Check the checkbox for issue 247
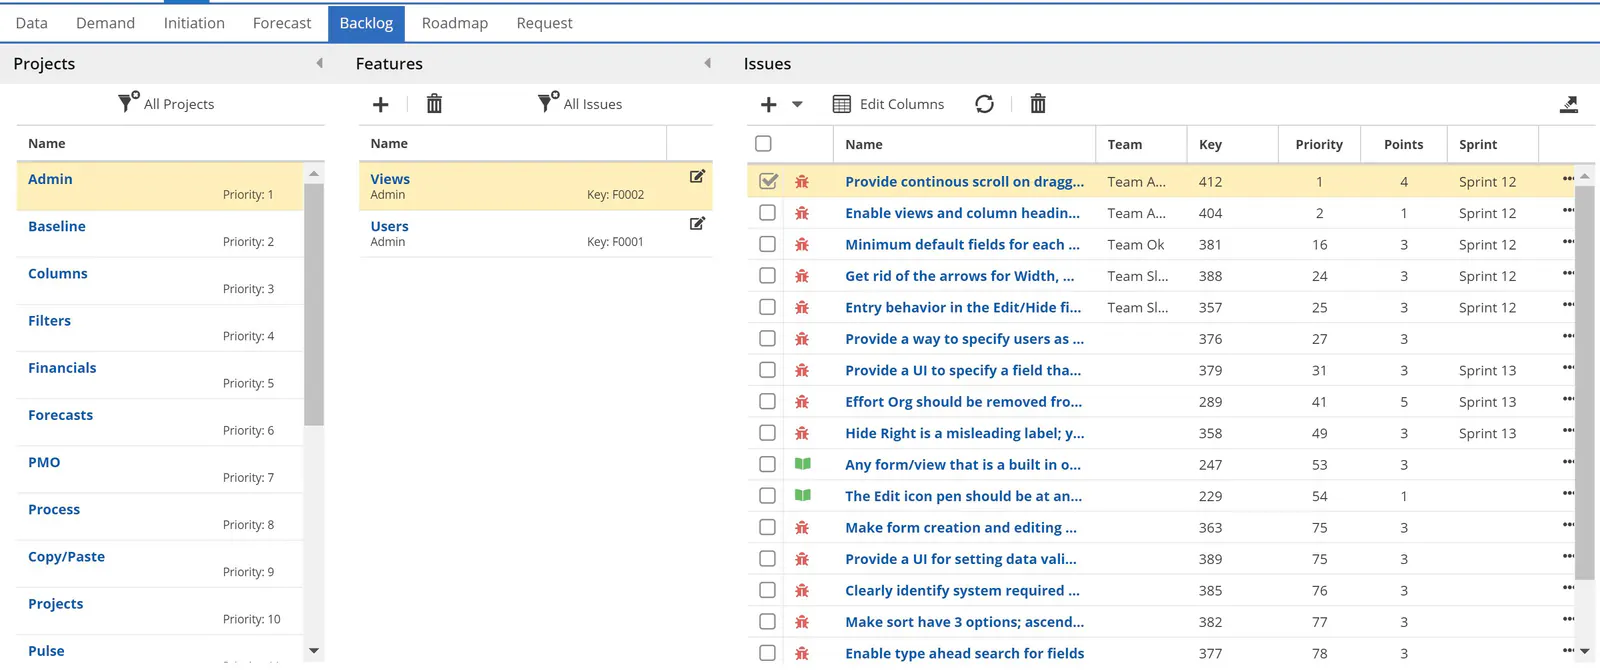The image size is (1600, 670). coord(767,464)
